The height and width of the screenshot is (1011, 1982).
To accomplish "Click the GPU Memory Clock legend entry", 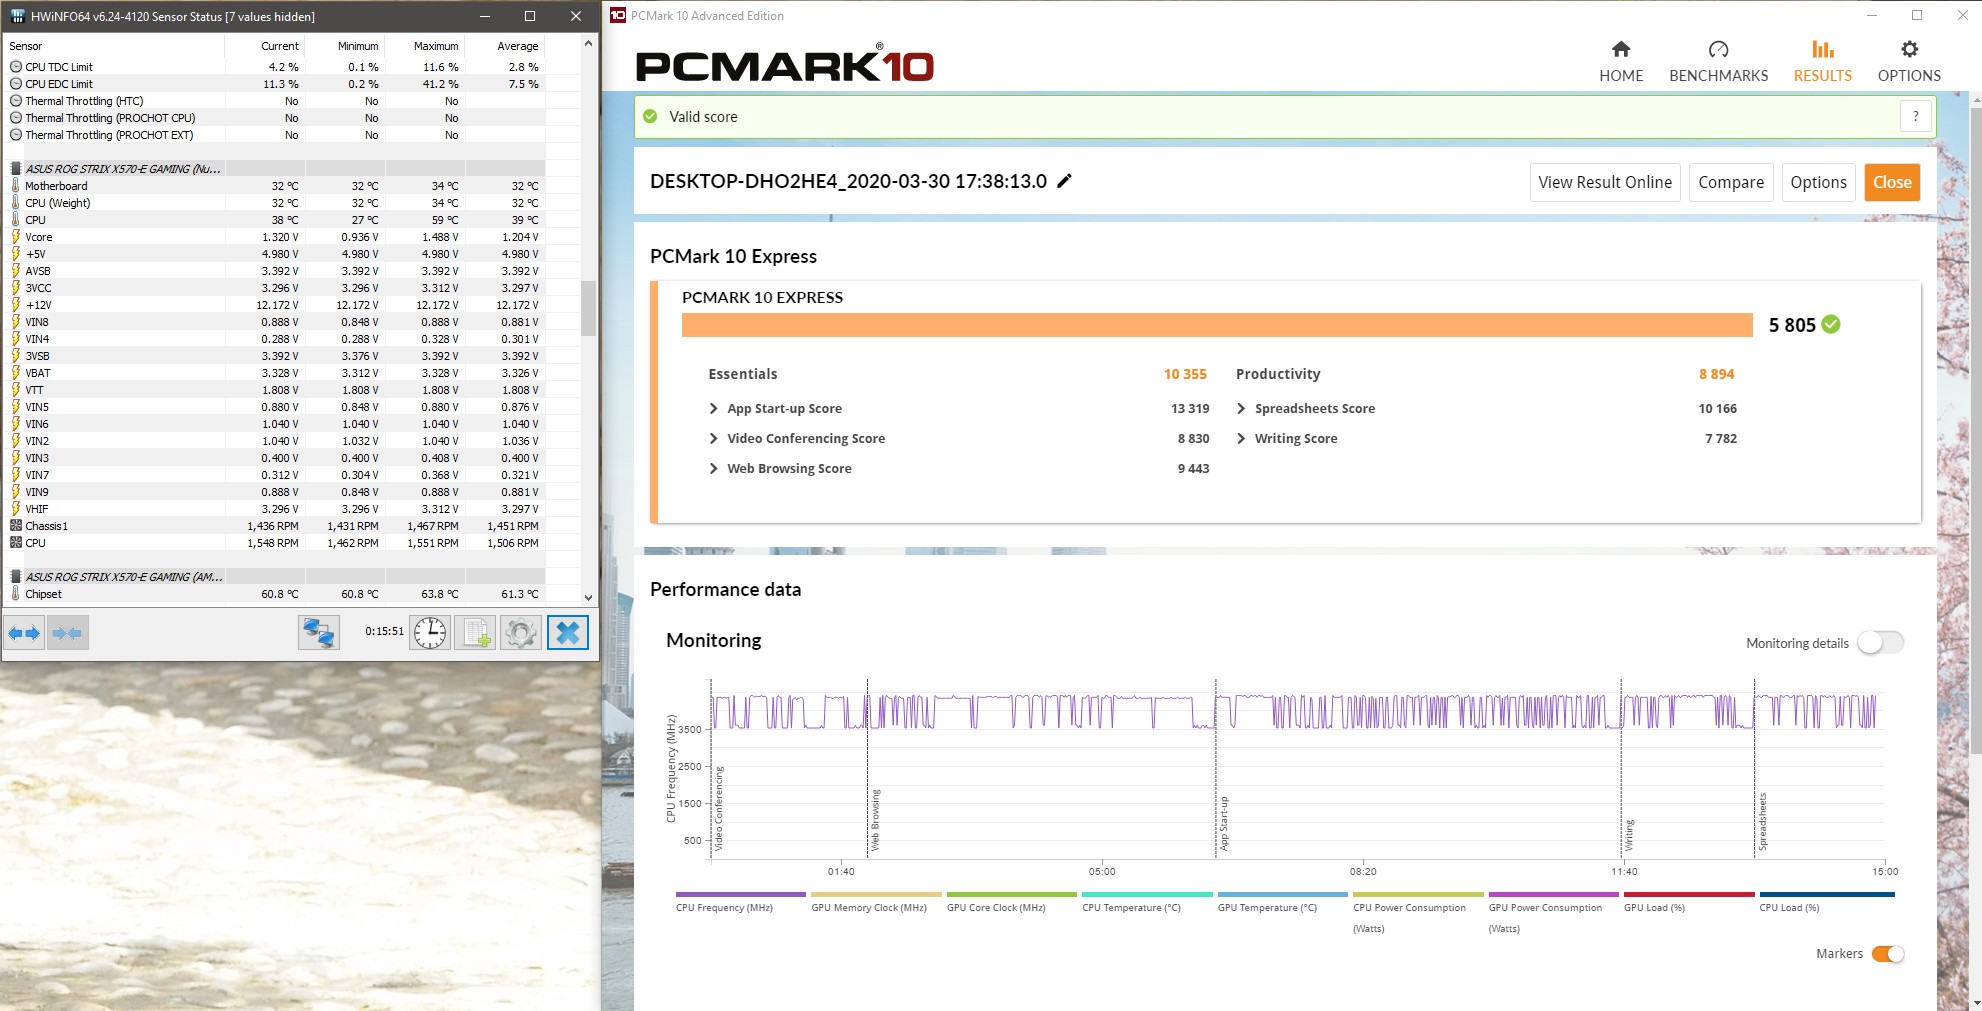I will (869, 908).
